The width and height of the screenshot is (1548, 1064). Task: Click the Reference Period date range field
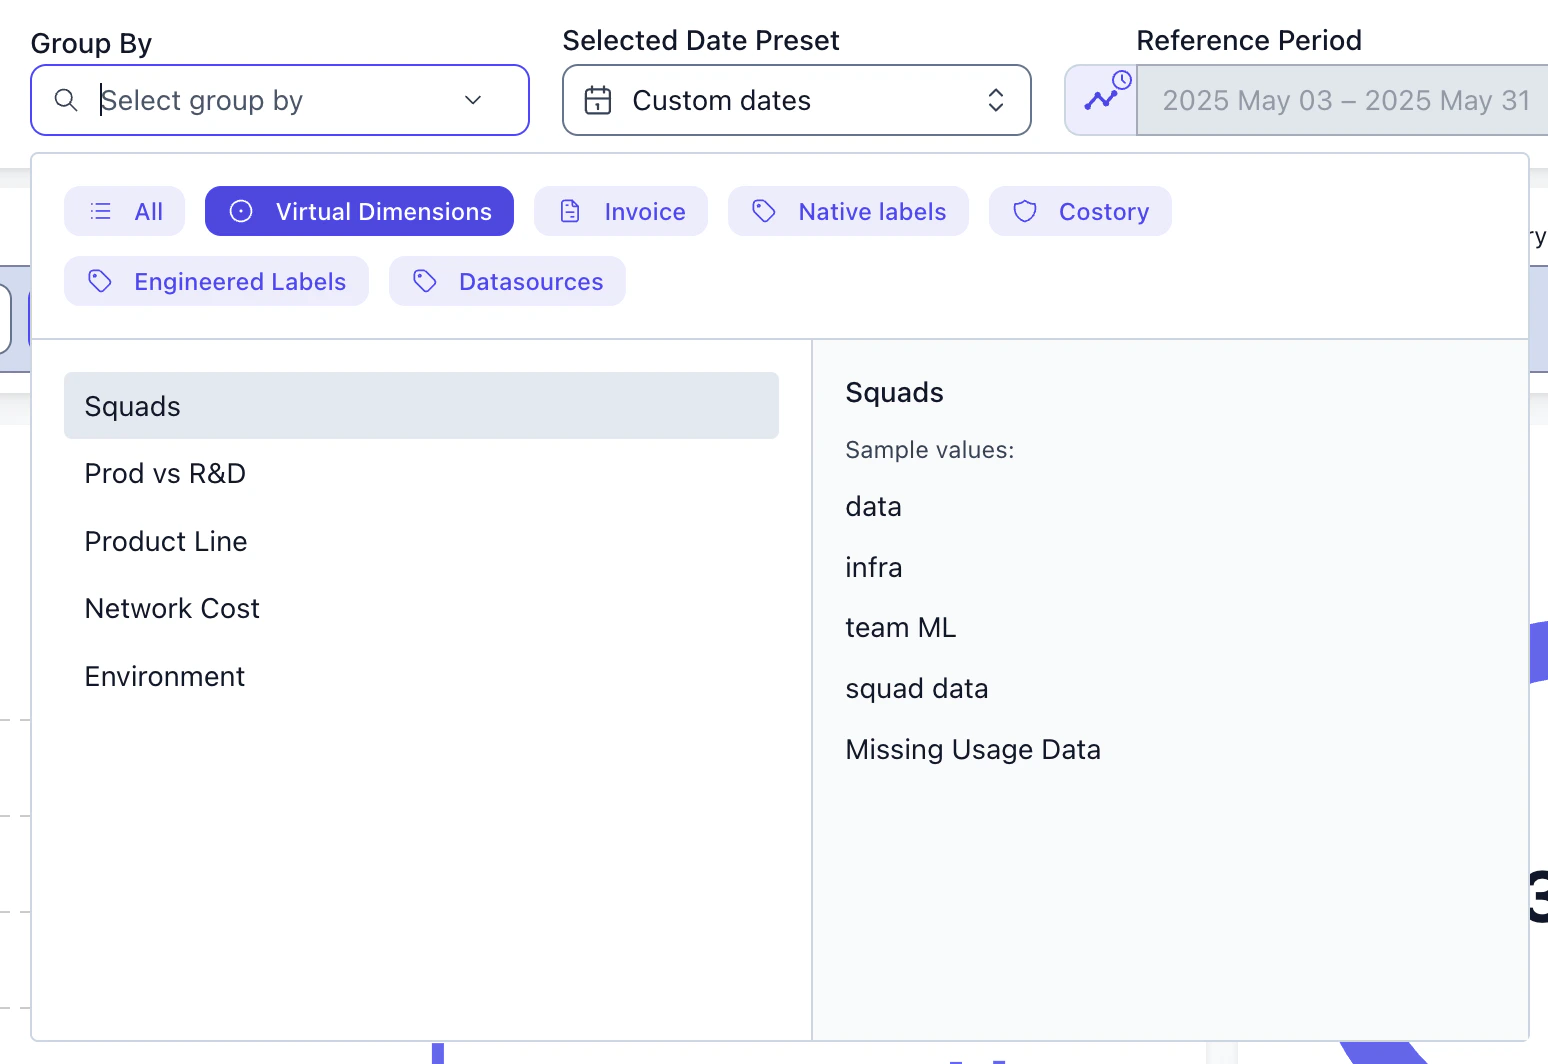pyautogui.click(x=1345, y=100)
